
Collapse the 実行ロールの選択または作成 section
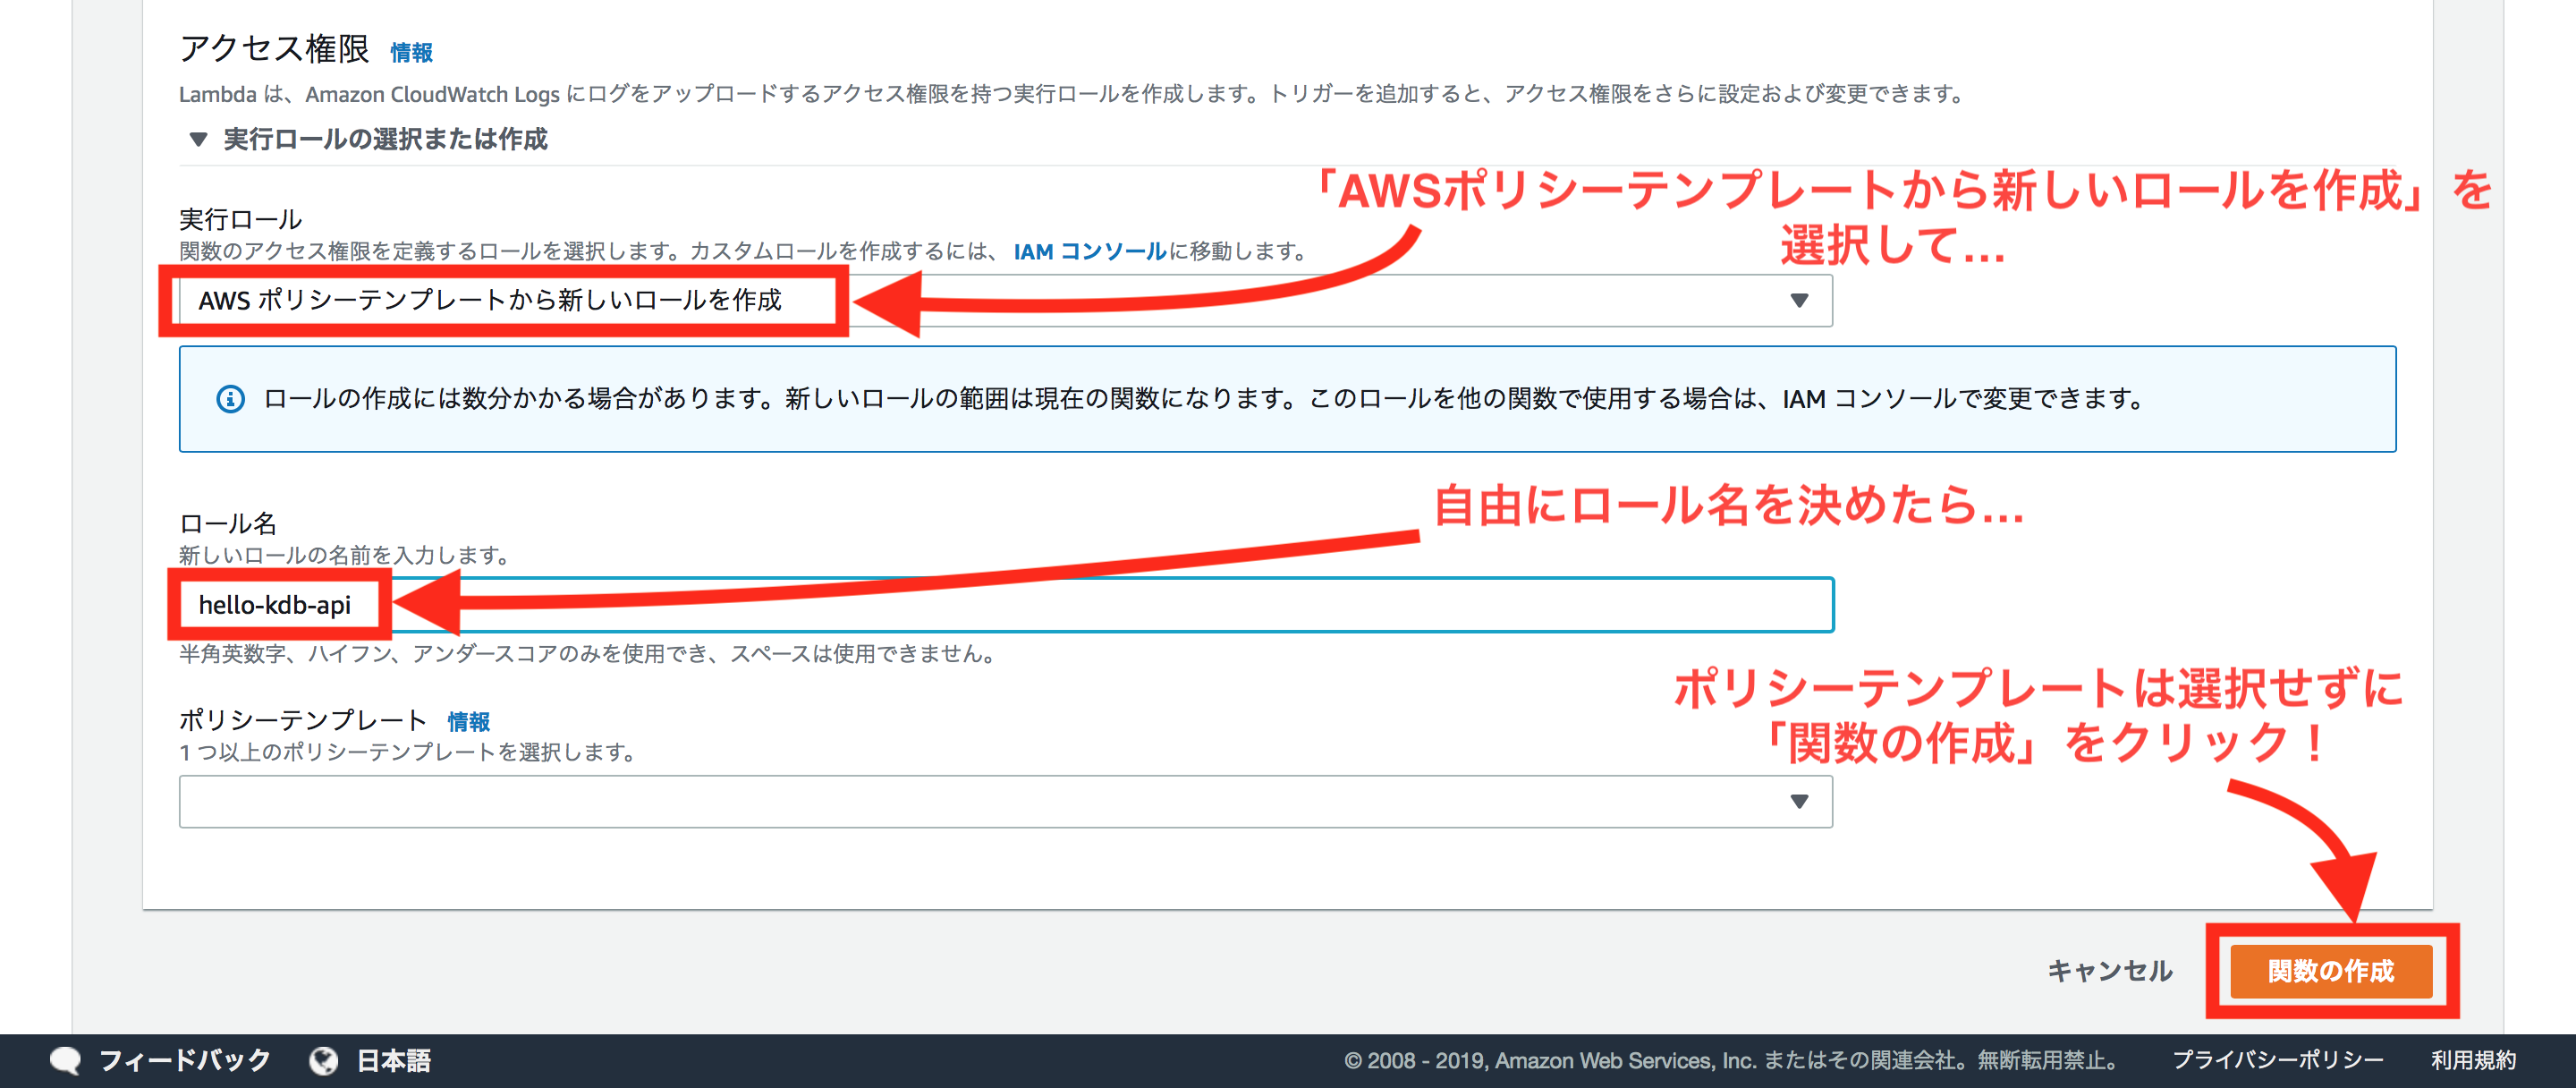tap(367, 139)
